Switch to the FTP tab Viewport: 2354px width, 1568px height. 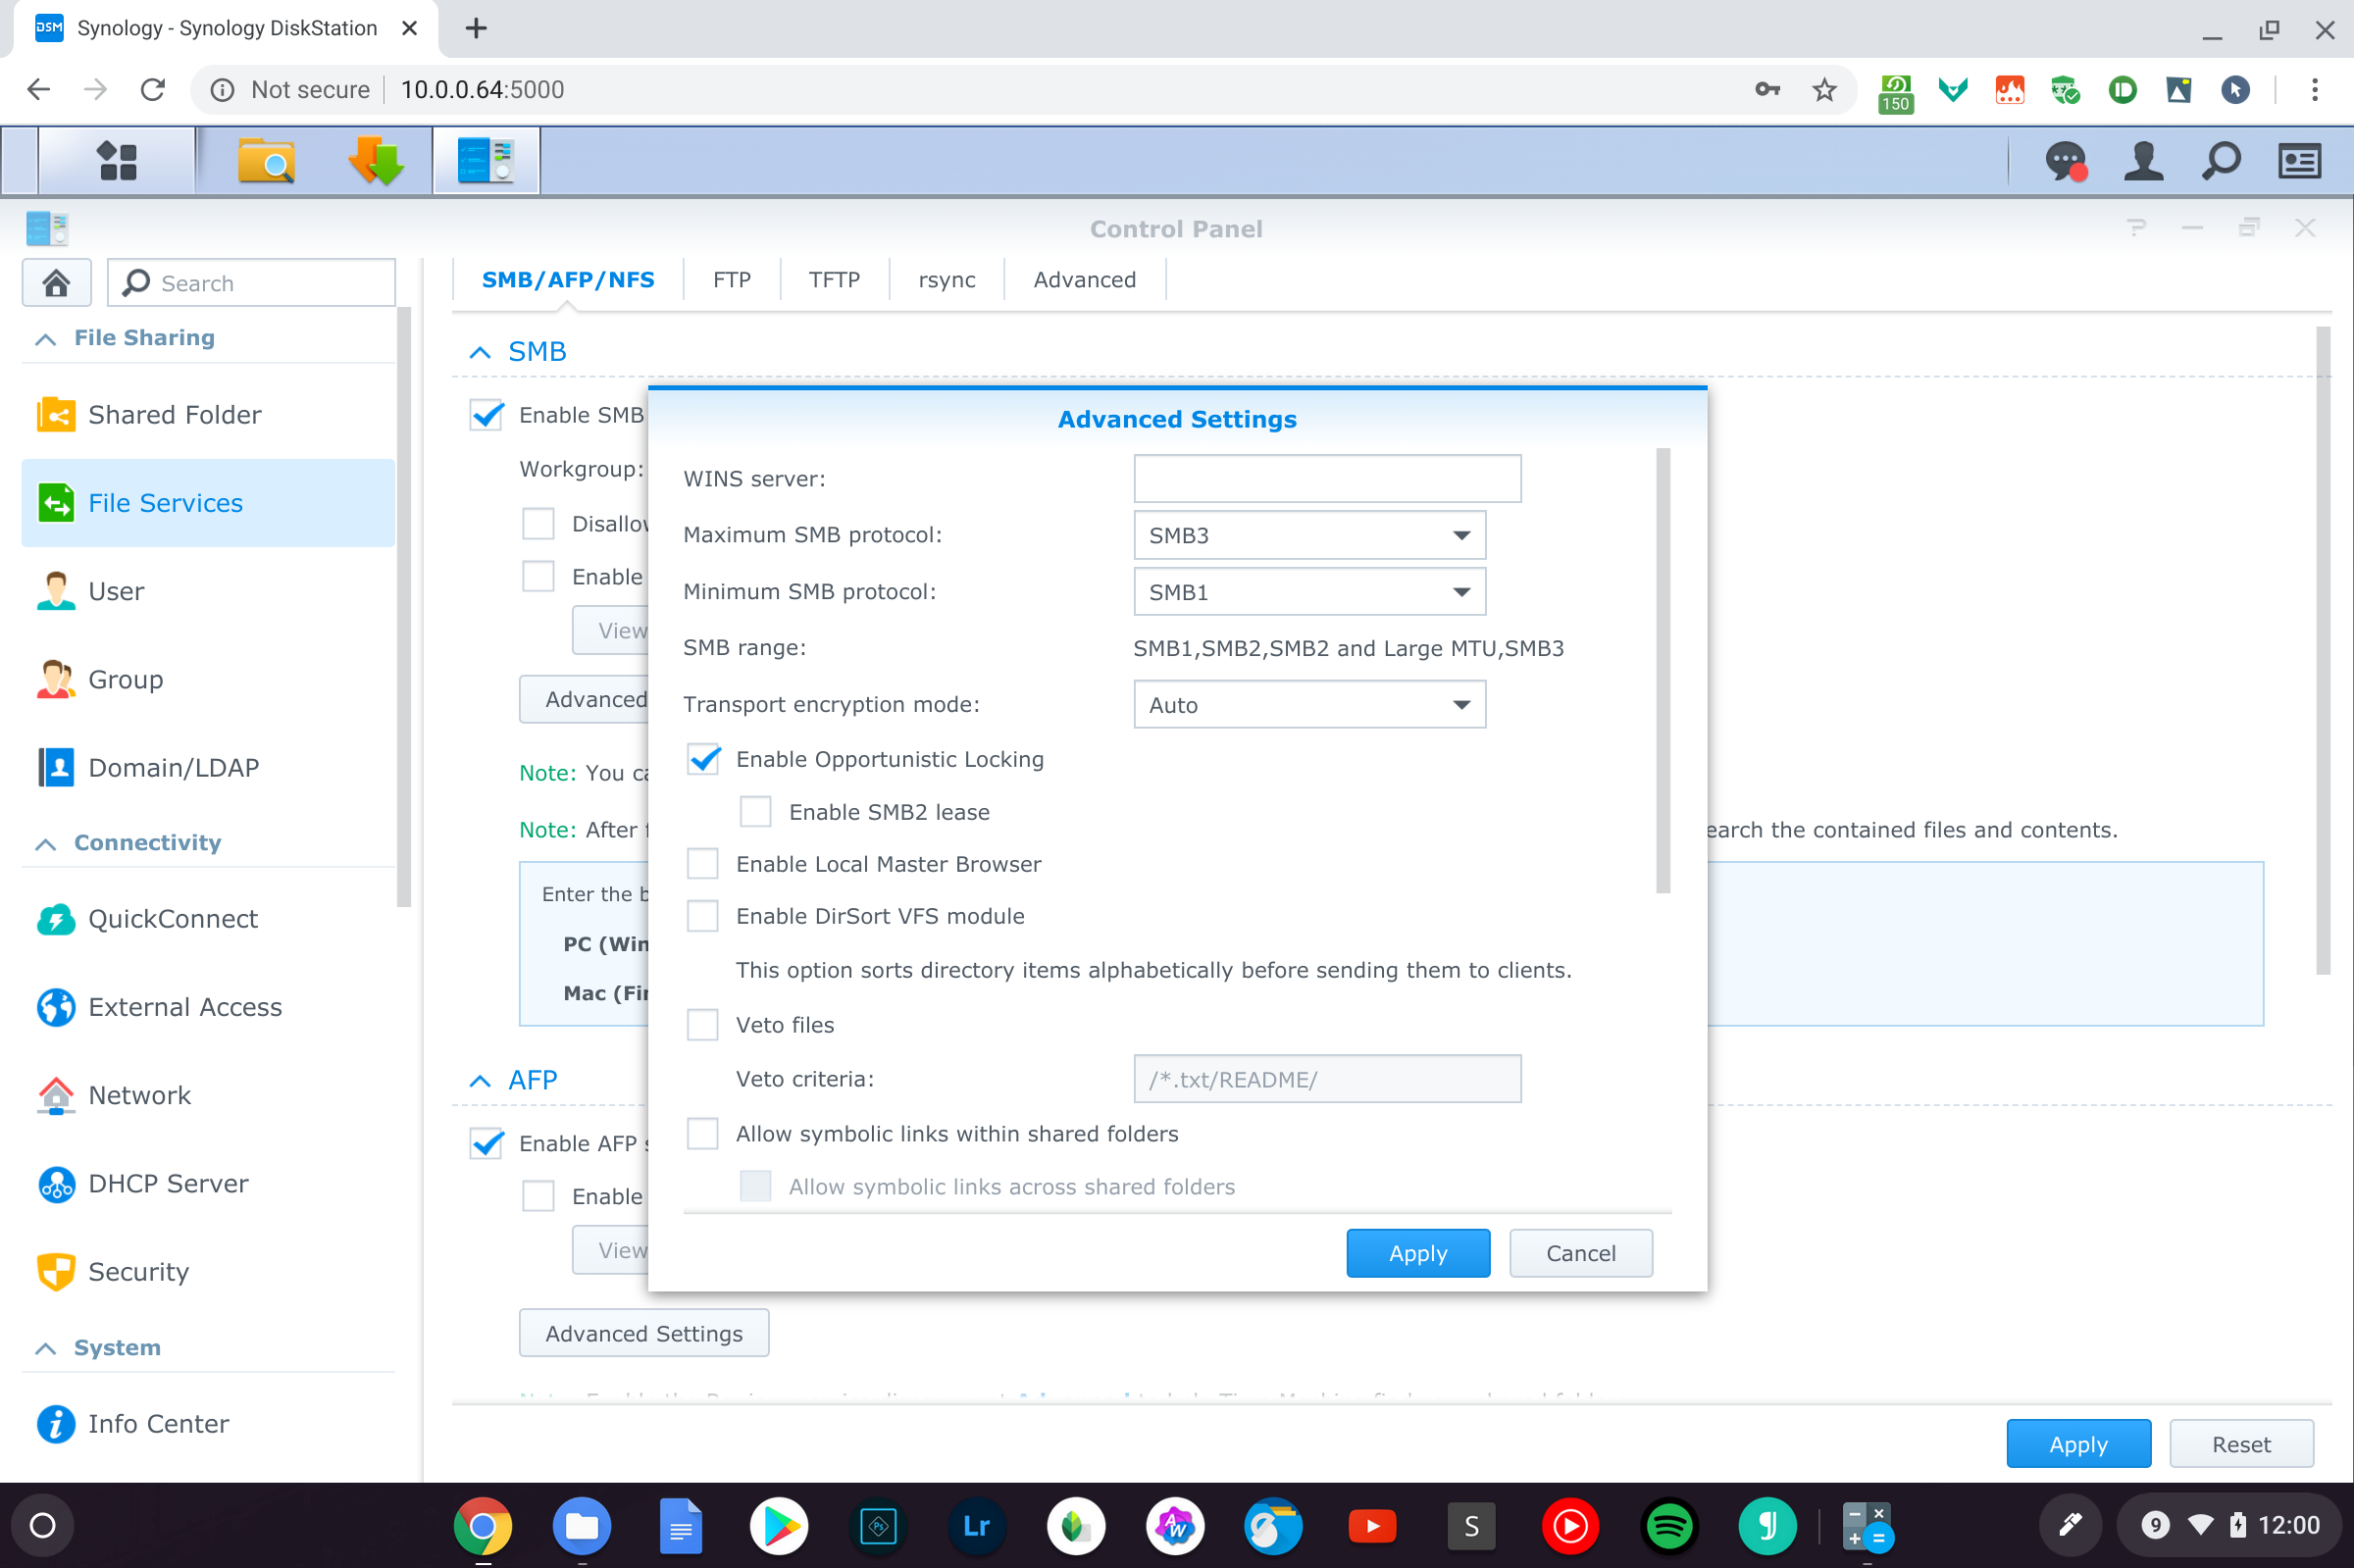pyautogui.click(x=731, y=280)
